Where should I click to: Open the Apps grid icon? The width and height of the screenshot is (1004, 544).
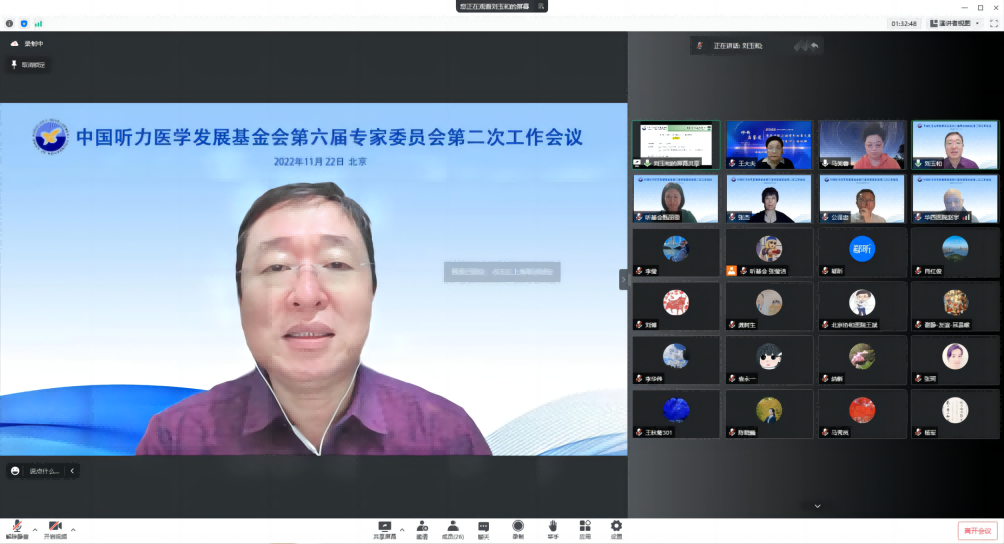pos(584,526)
